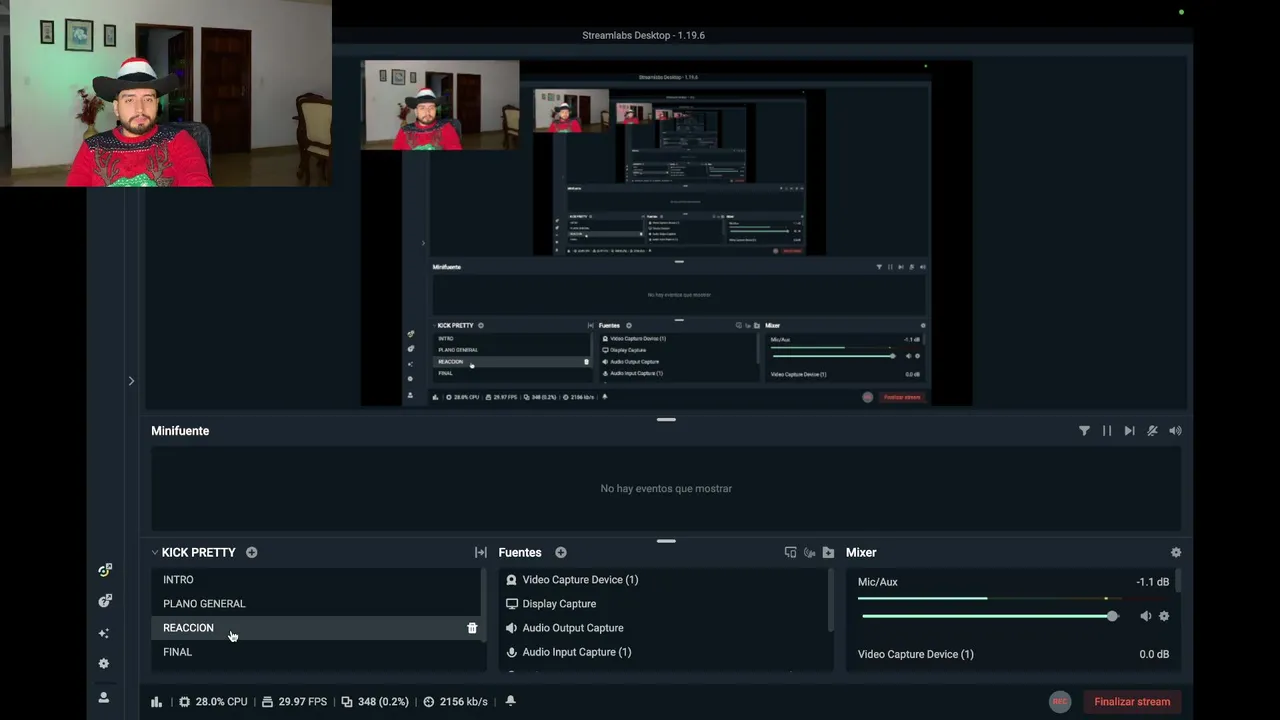Open Settings gear in the left sidebar
The width and height of the screenshot is (1280, 720).
(x=104, y=664)
